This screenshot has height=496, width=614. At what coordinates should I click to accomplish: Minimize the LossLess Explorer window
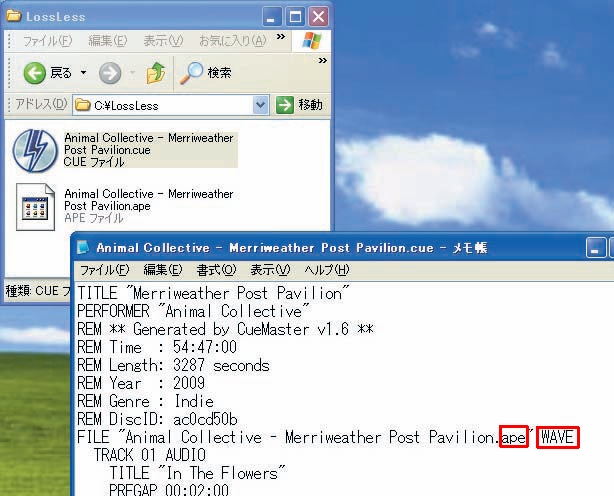click(272, 17)
